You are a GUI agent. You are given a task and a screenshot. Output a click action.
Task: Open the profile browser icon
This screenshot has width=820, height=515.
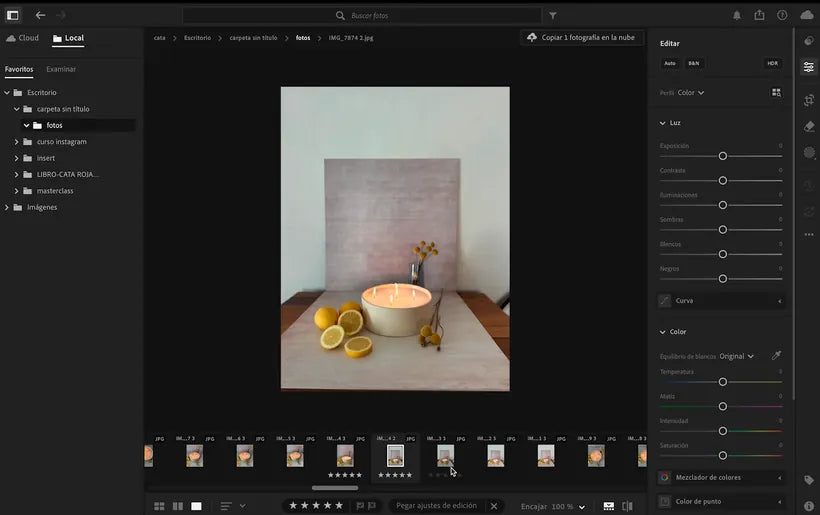click(x=776, y=93)
